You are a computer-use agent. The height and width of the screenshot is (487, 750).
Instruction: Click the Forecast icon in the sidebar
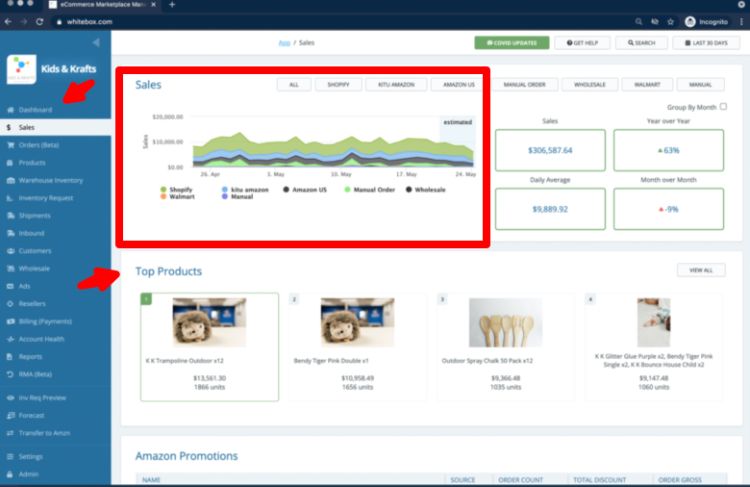coord(10,415)
